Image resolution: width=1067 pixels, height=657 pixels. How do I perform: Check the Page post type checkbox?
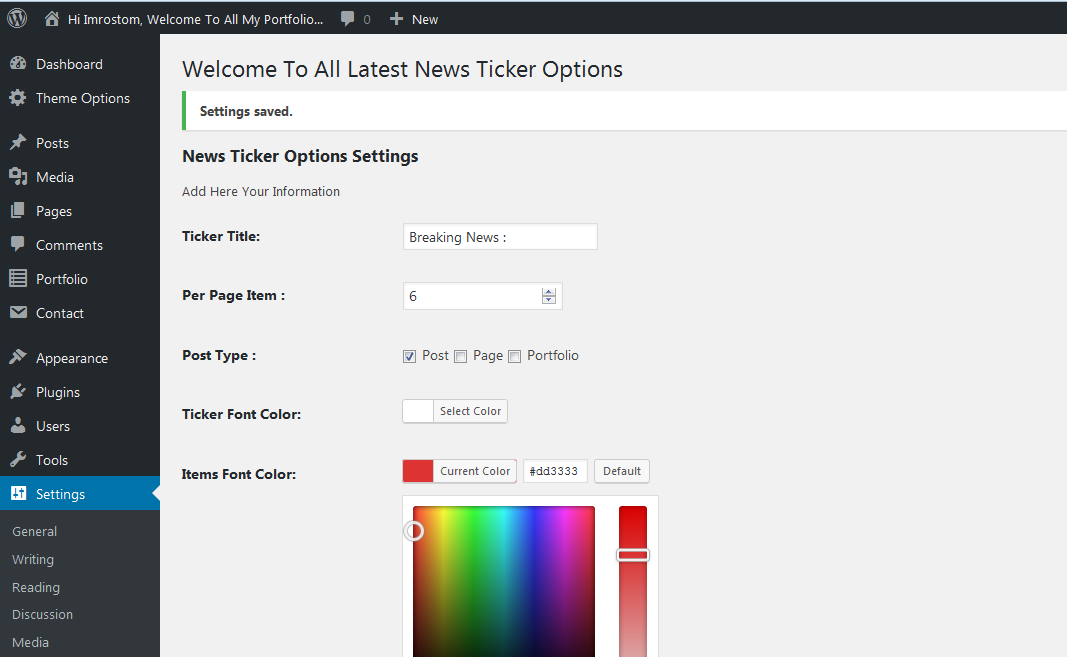click(x=461, y=357)
